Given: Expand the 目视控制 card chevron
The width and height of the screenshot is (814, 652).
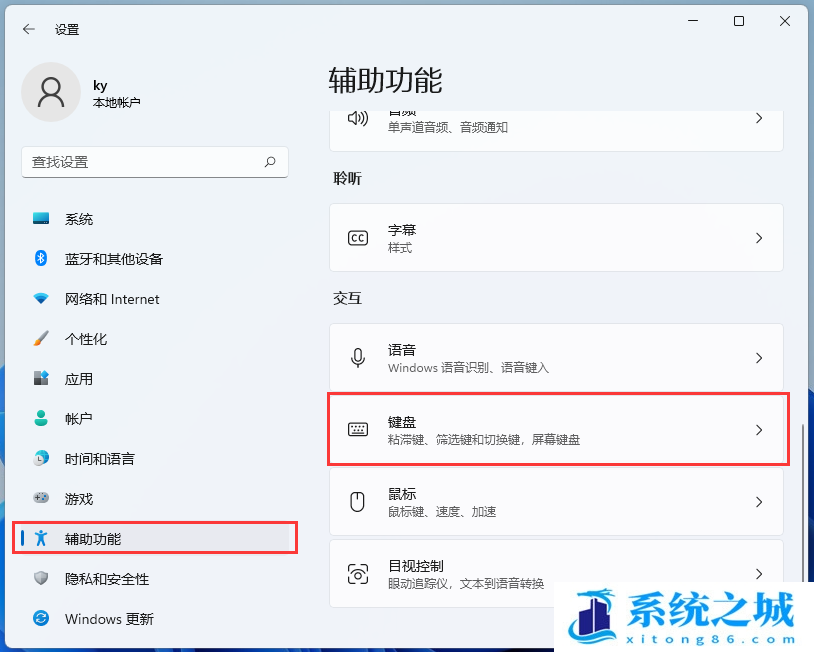Looking at the screenshot, I should 759,574.
